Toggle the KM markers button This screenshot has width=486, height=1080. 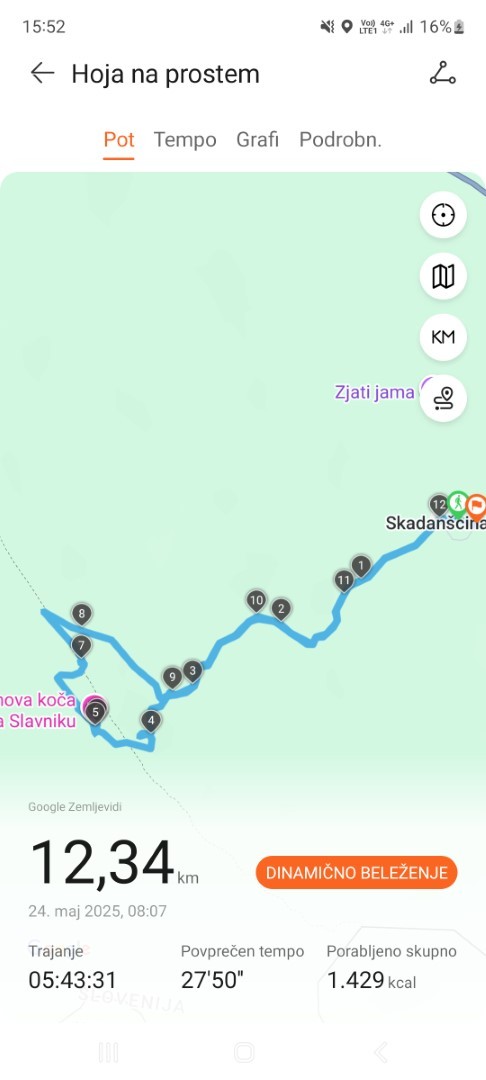pyautogui.click(x=443, y=337)
